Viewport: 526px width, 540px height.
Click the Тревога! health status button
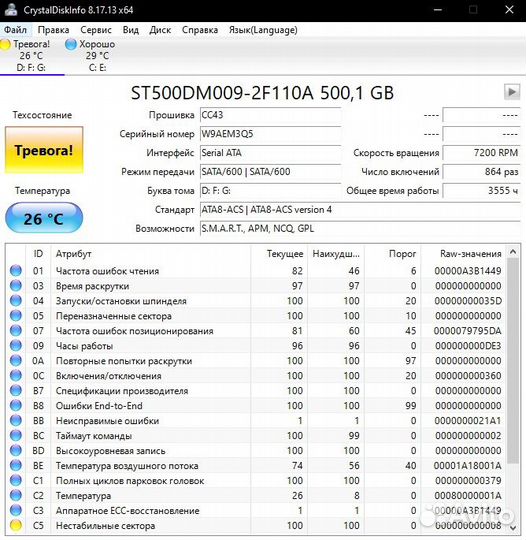tap(44, 150)
